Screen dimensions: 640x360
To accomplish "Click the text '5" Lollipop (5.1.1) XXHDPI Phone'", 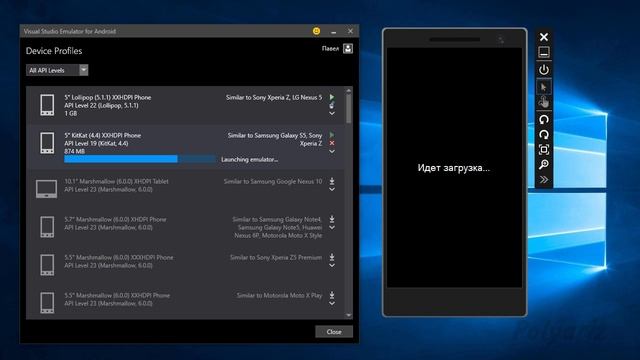I will 108,98.
